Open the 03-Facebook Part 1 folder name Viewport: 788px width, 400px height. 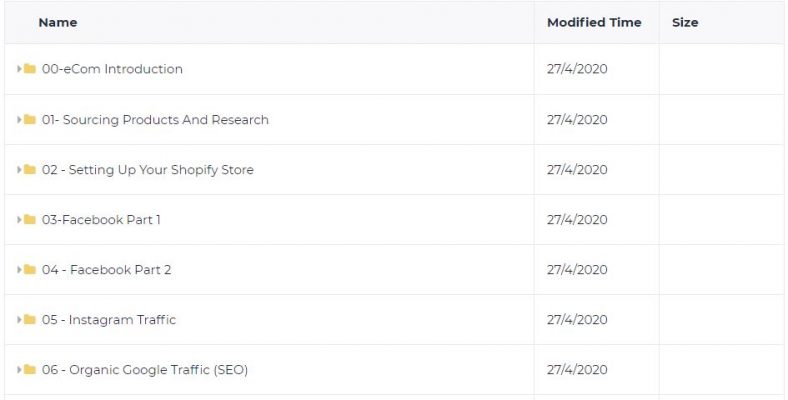pyautogui.click(x=101, y=220)
